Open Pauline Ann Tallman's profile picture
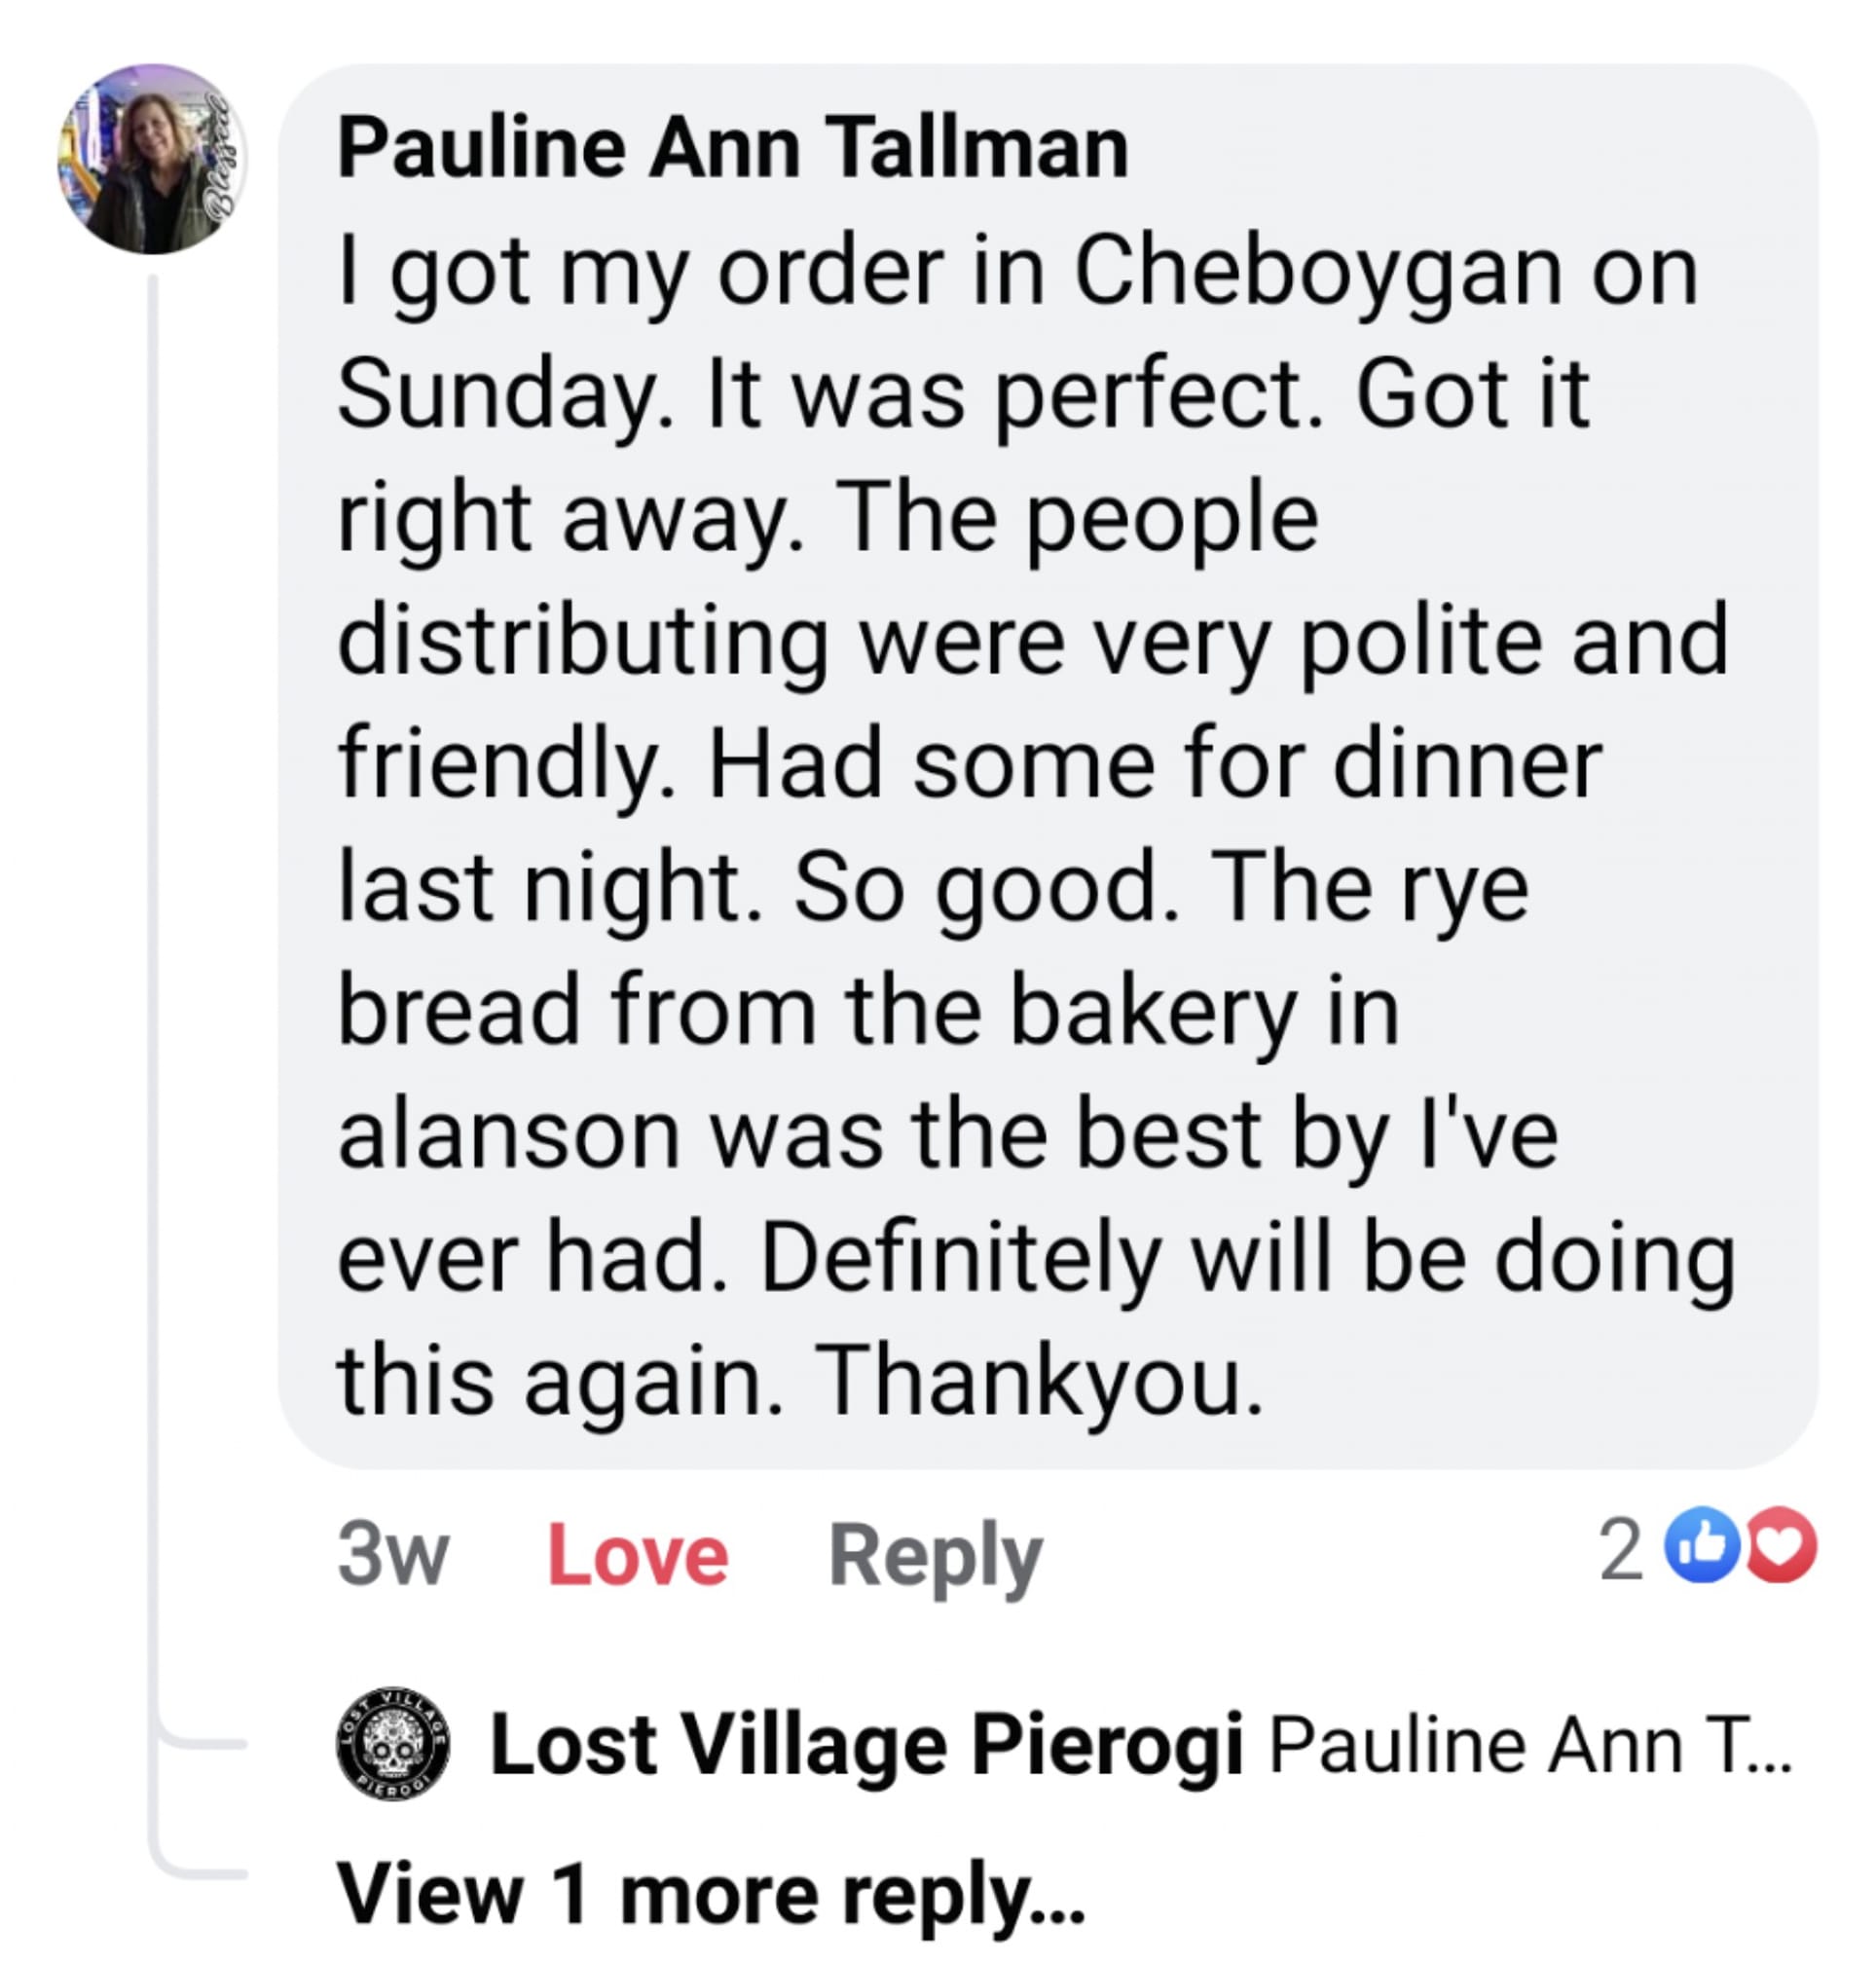The height and width of the screenshot is (1962, 1876). coord(152,159)
